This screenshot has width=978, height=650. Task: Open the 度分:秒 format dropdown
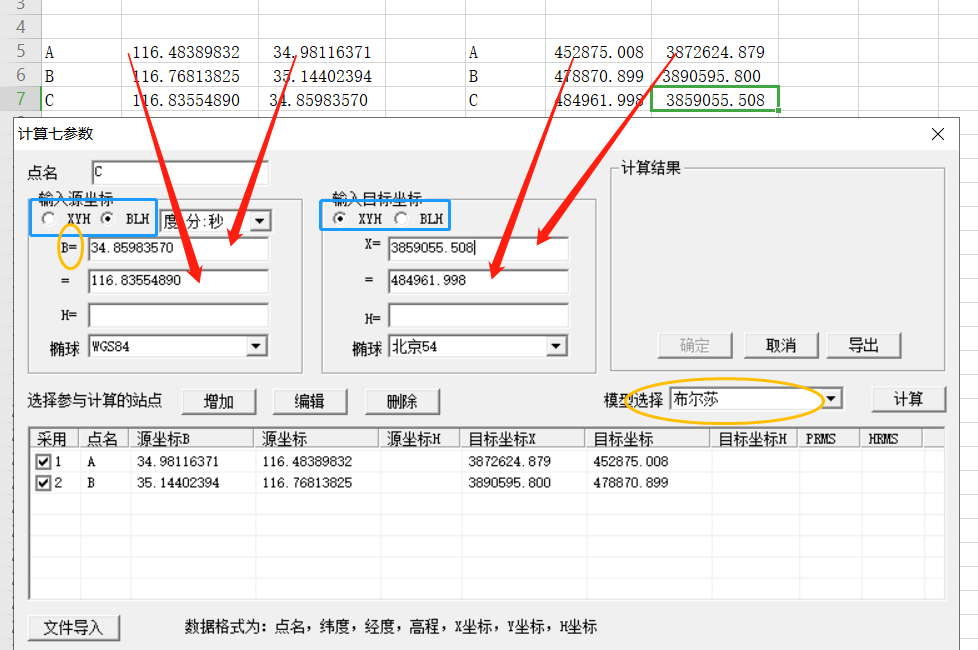click(259, 220)
